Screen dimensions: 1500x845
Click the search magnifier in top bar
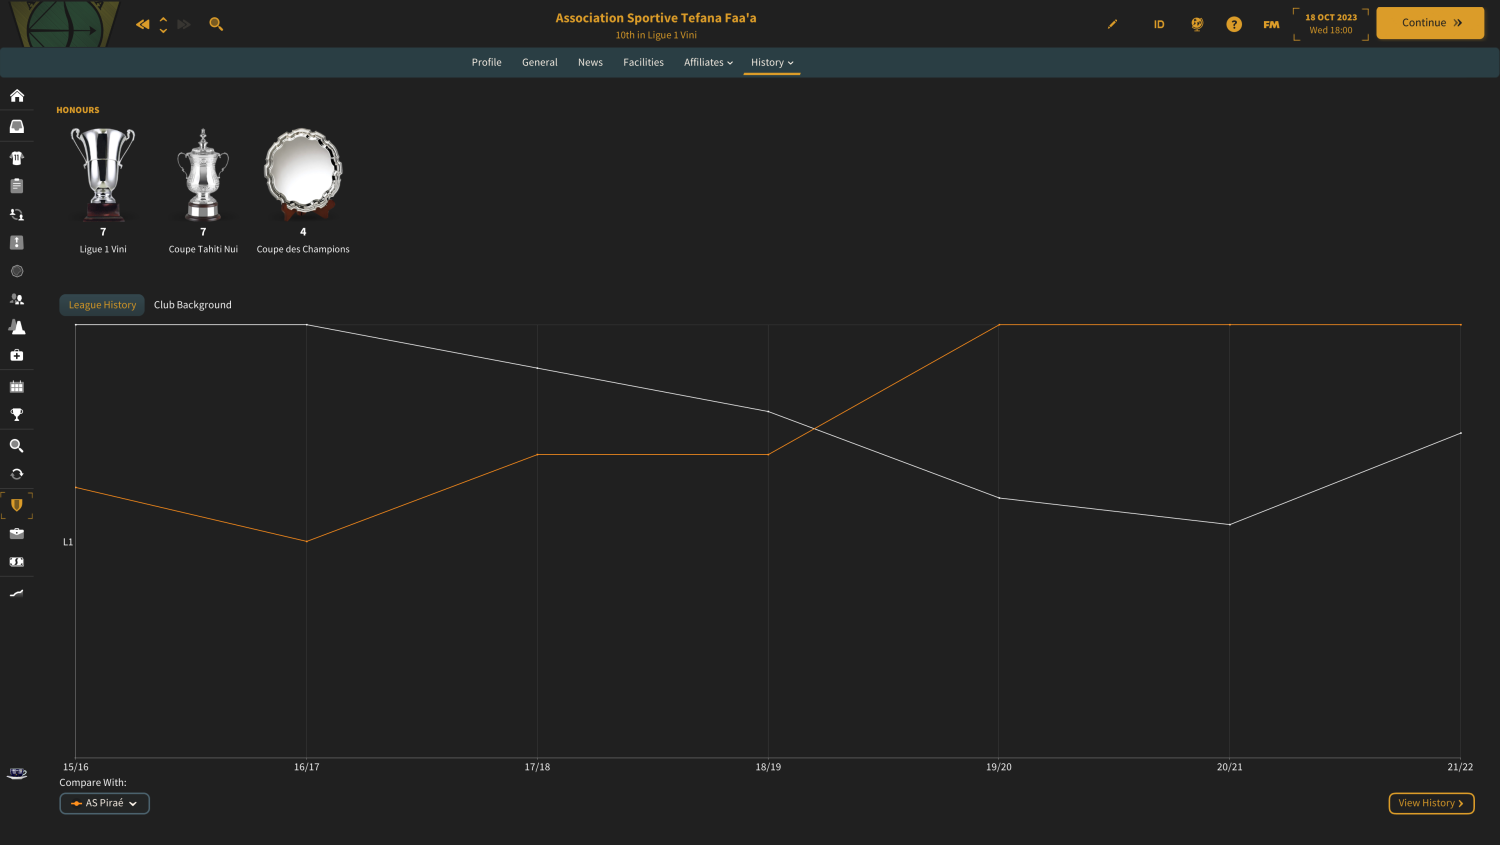[216, 24]
